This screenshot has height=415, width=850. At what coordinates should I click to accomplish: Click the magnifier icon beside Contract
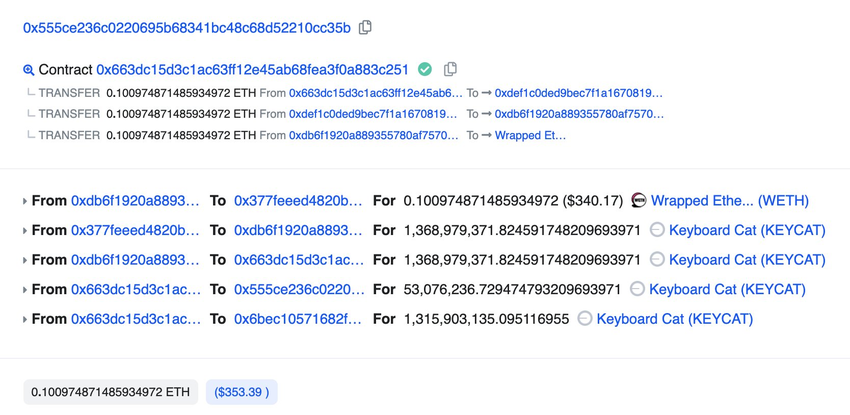coord(29,70)
